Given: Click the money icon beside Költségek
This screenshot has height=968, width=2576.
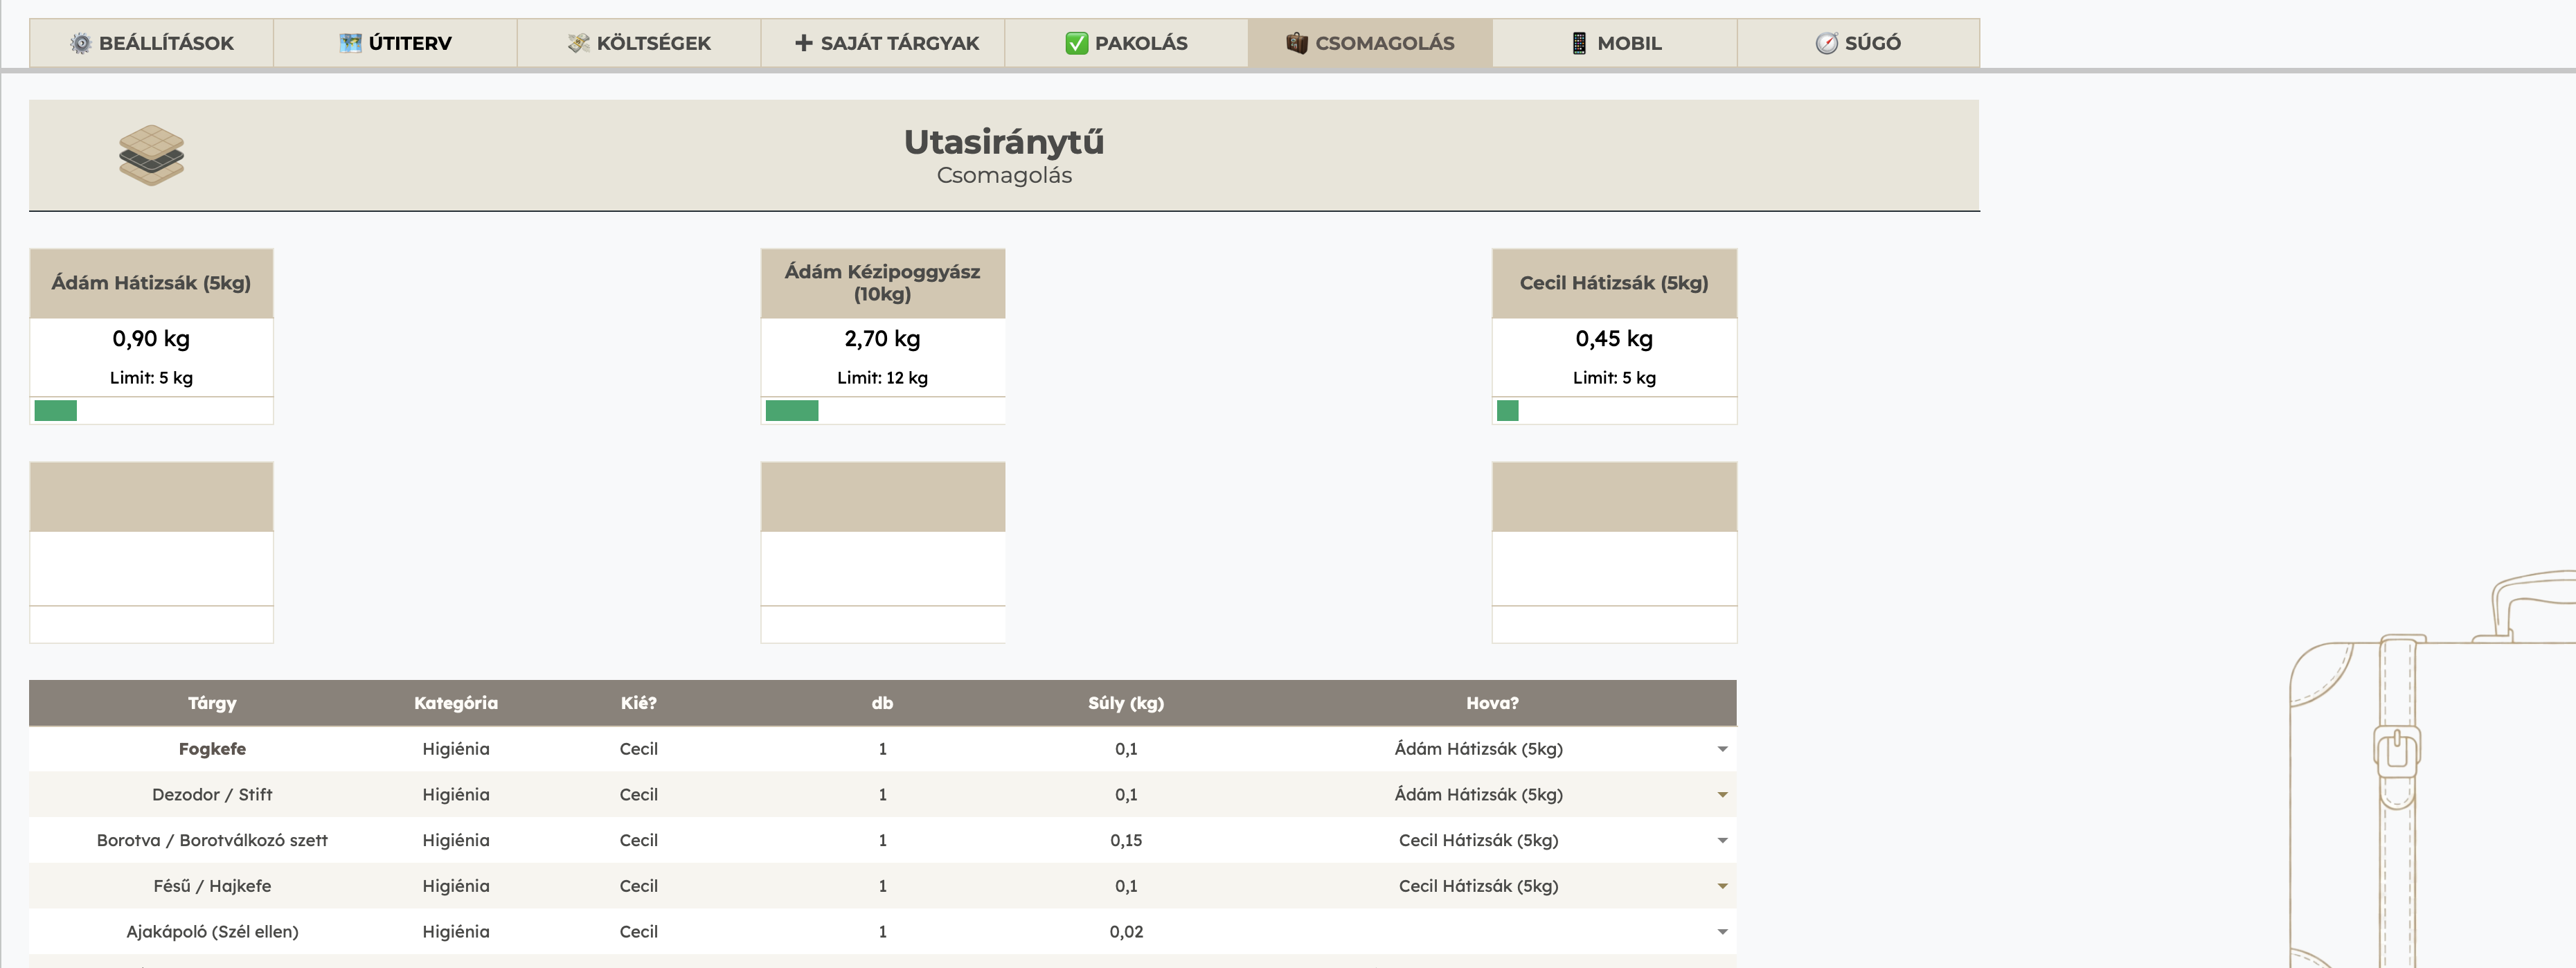Looking at the screenshot, I should click(x=578, y=43).
